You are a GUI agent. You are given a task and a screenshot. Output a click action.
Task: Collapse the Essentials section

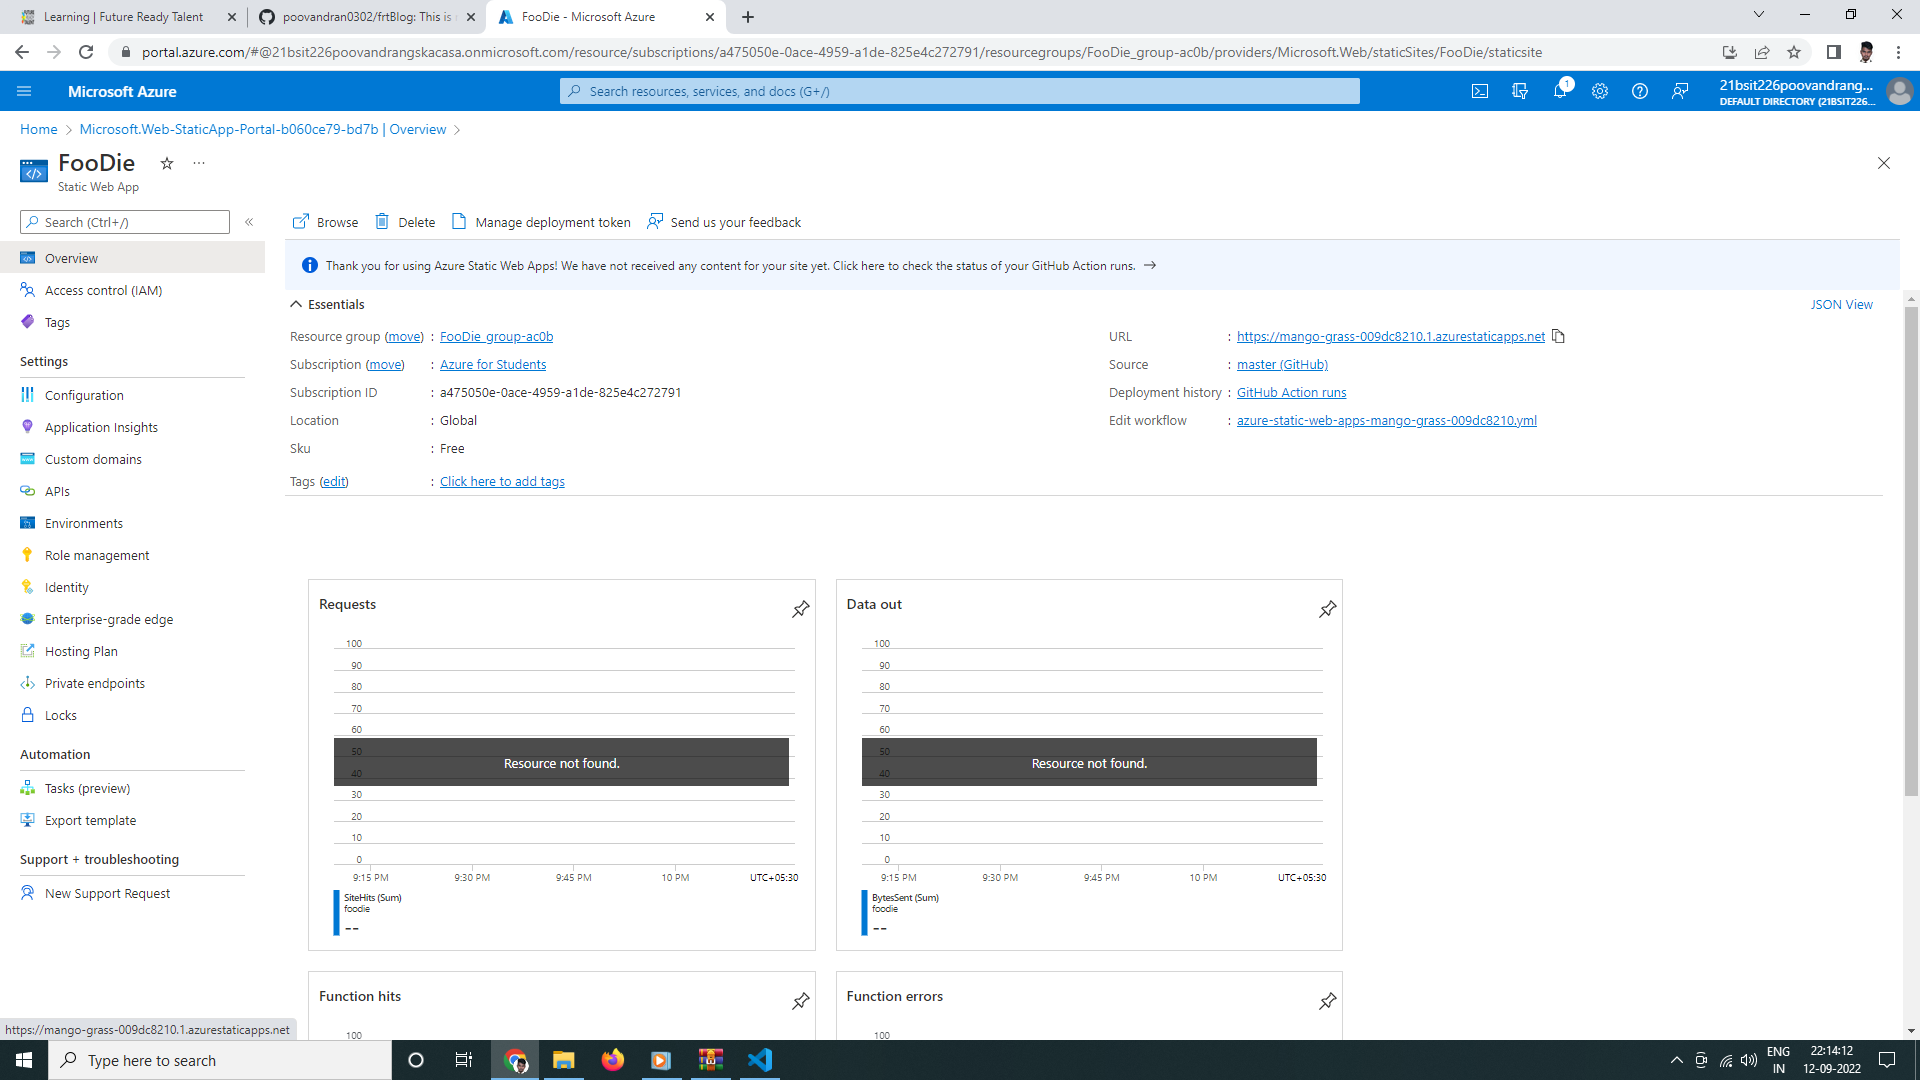296,304
